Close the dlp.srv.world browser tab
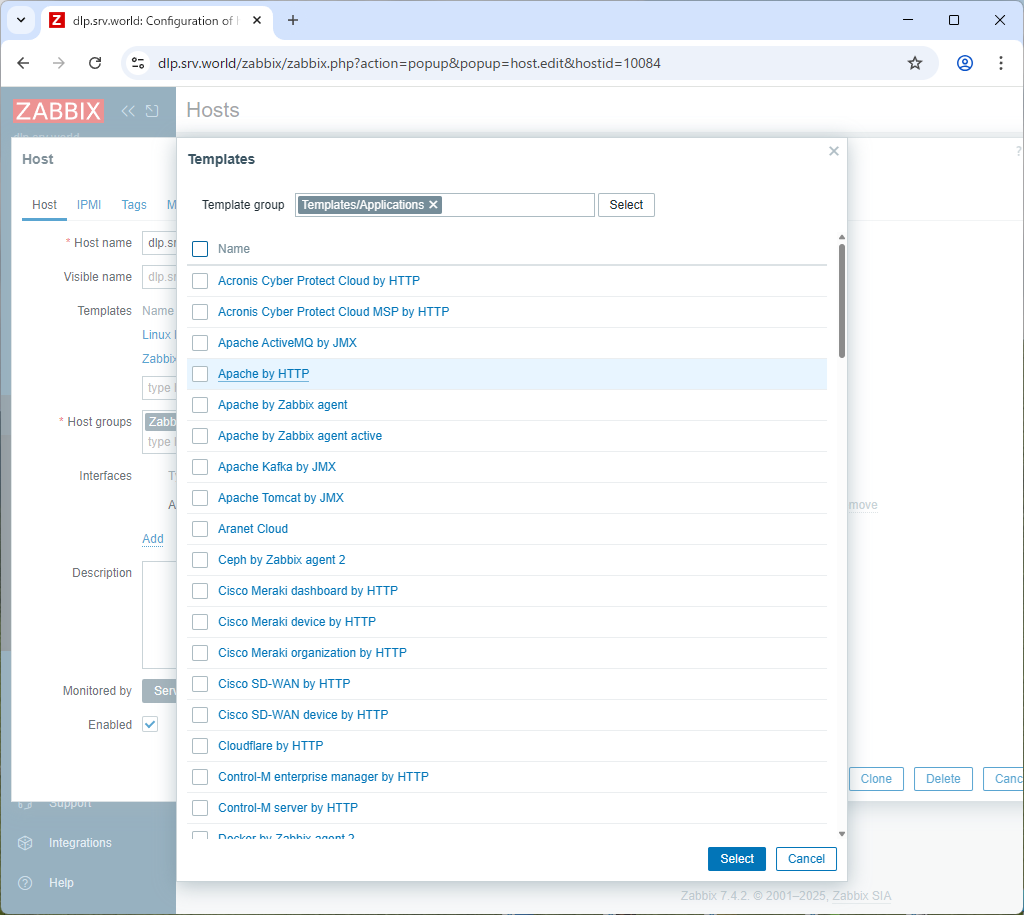1024x915 pixels. tap(257, 20)
